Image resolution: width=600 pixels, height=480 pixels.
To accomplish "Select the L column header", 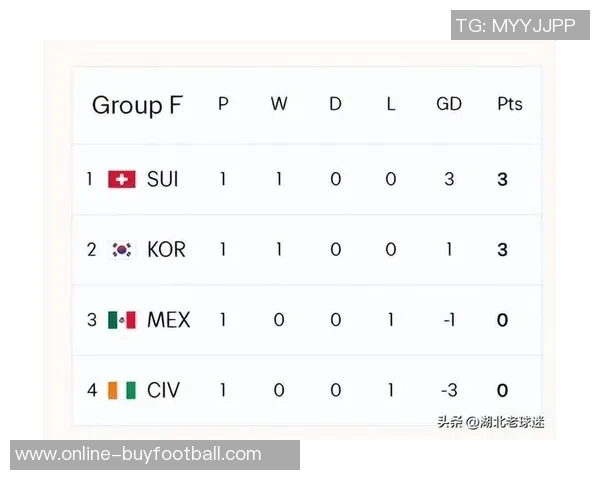I will point(391,104).
